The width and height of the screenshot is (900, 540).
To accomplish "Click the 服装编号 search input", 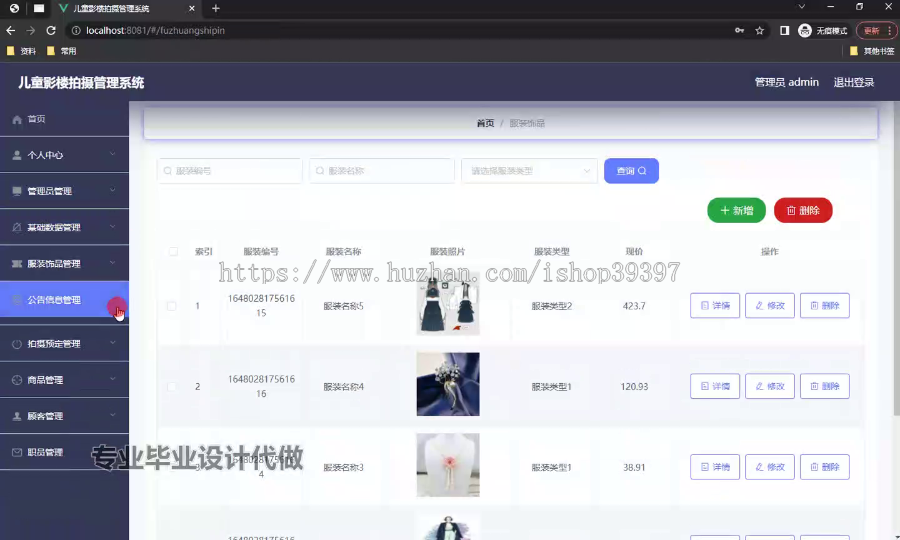I will (x=230, y=171).
